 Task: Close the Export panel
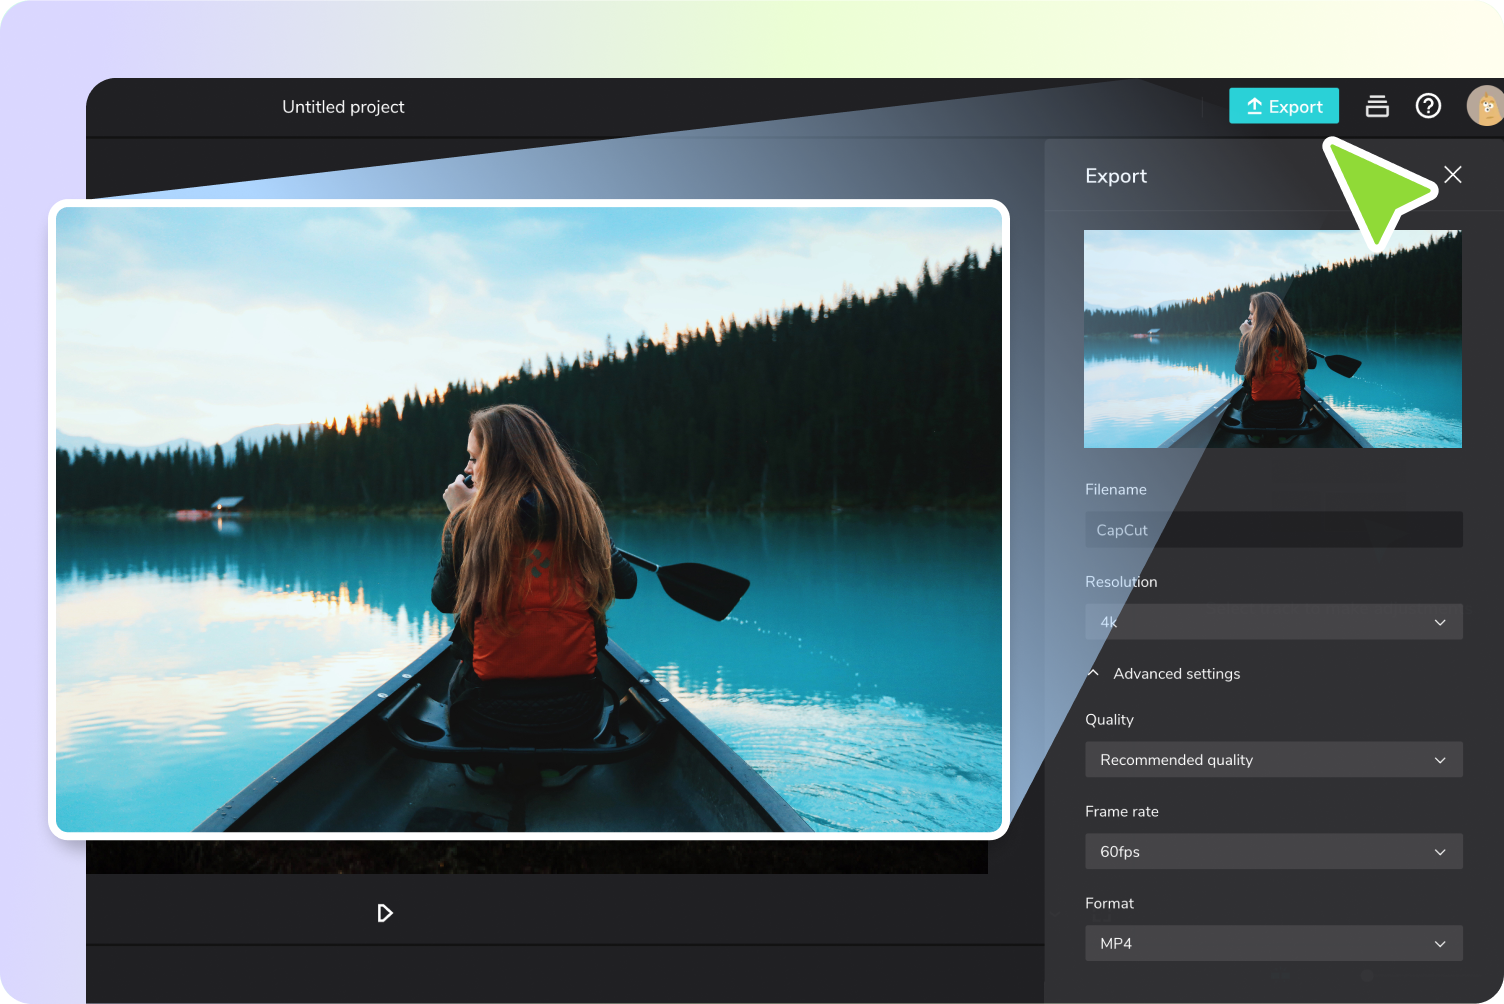click(1453, 175)
